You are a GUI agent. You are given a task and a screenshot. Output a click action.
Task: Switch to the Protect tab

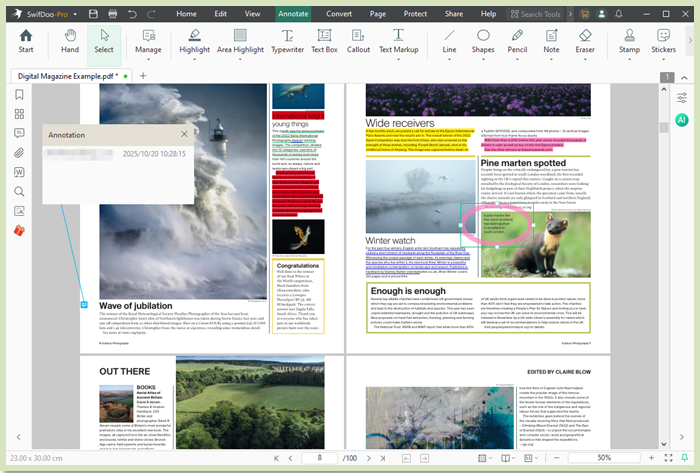click(x=415, y=13)
